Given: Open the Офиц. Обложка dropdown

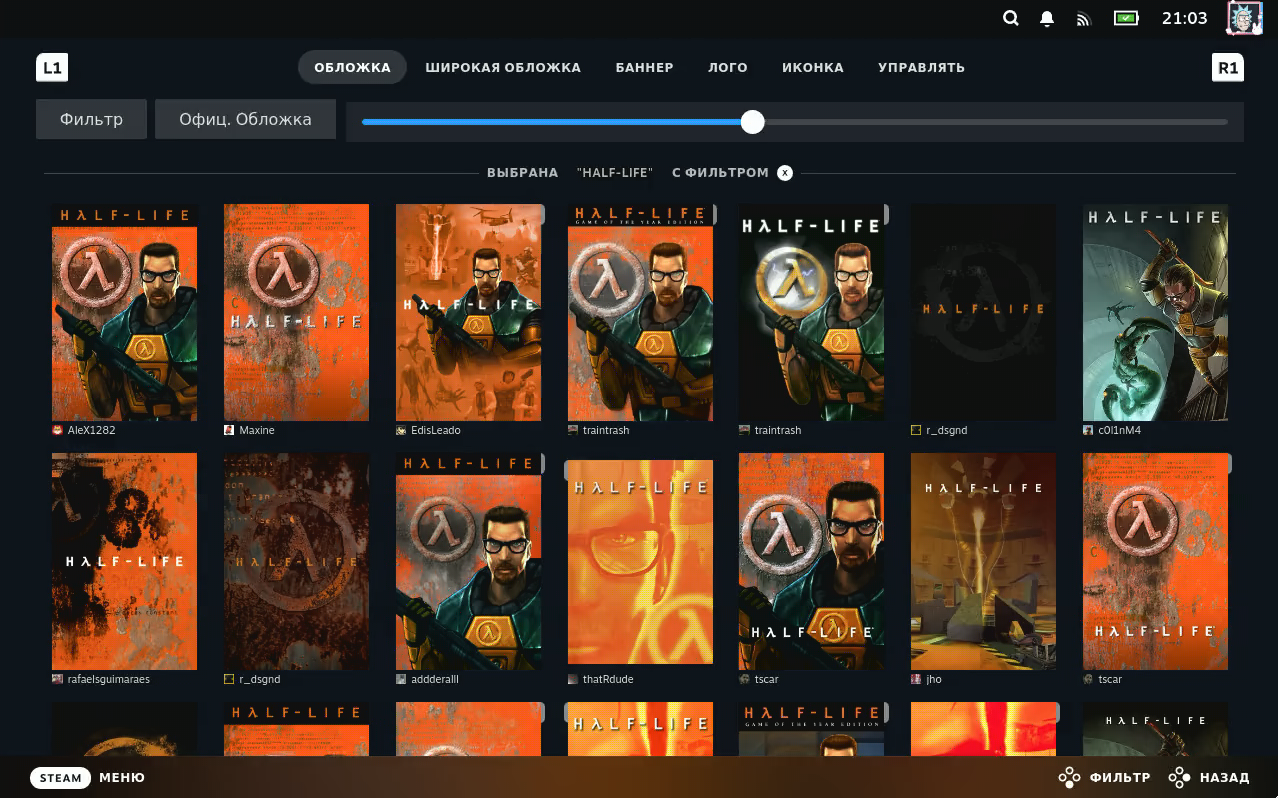Looking at the screenshot, I should click(x=245, y=119).
